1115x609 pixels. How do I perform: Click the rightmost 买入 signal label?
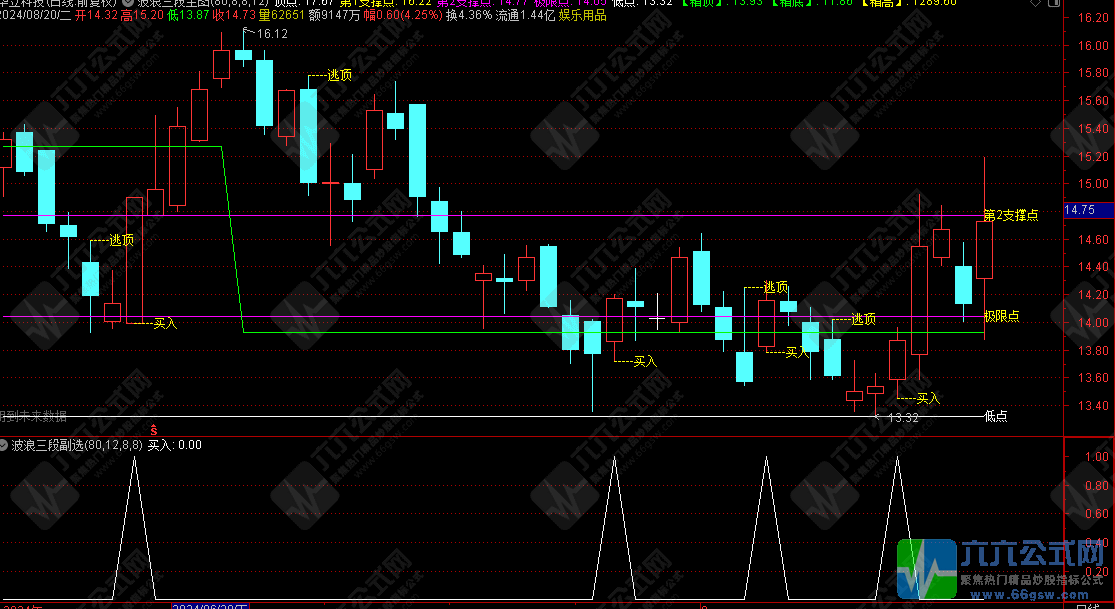928,398
